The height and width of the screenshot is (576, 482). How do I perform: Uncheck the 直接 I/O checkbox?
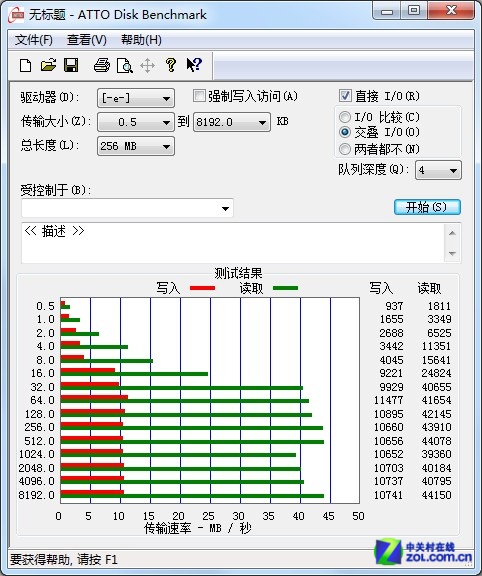pyautogui.click(x=345, y=96)
